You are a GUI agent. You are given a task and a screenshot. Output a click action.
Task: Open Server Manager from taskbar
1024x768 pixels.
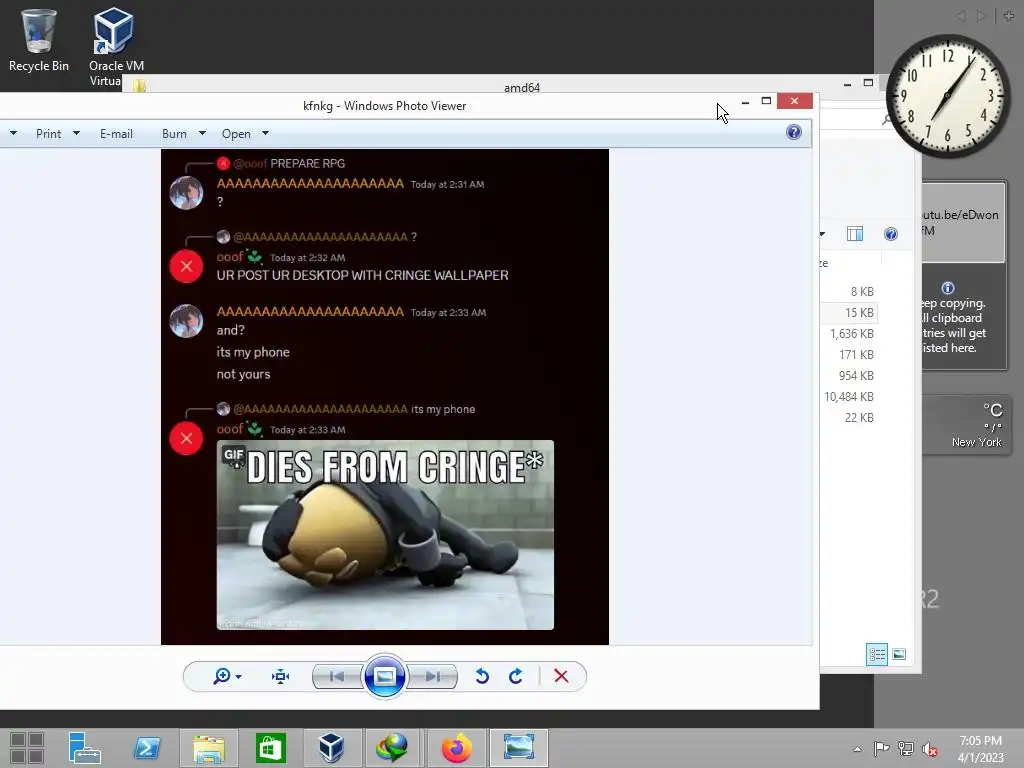tap(84, 748)
